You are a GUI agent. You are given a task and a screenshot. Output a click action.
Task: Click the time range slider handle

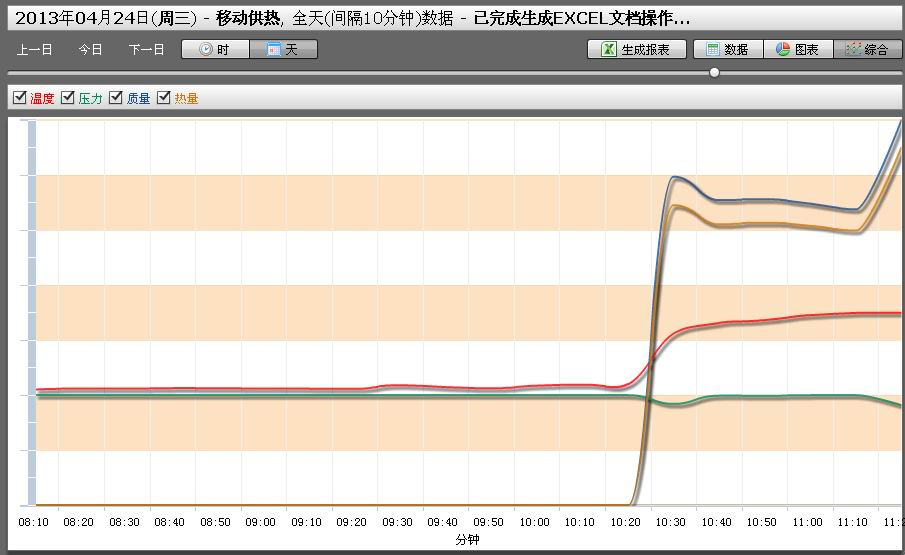tap(714, 73)
